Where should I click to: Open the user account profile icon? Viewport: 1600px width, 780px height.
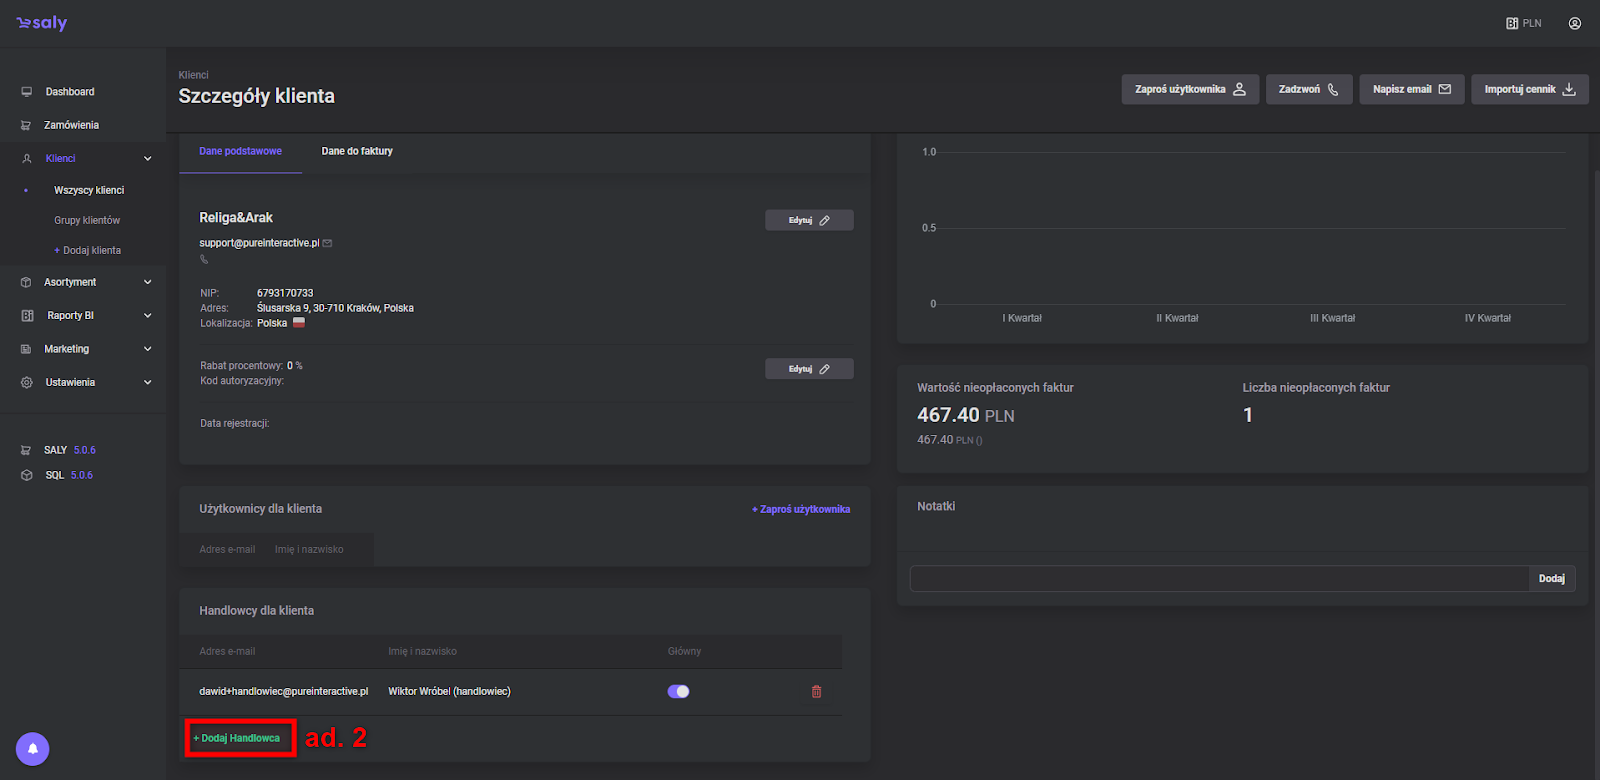coord(1575,23)
